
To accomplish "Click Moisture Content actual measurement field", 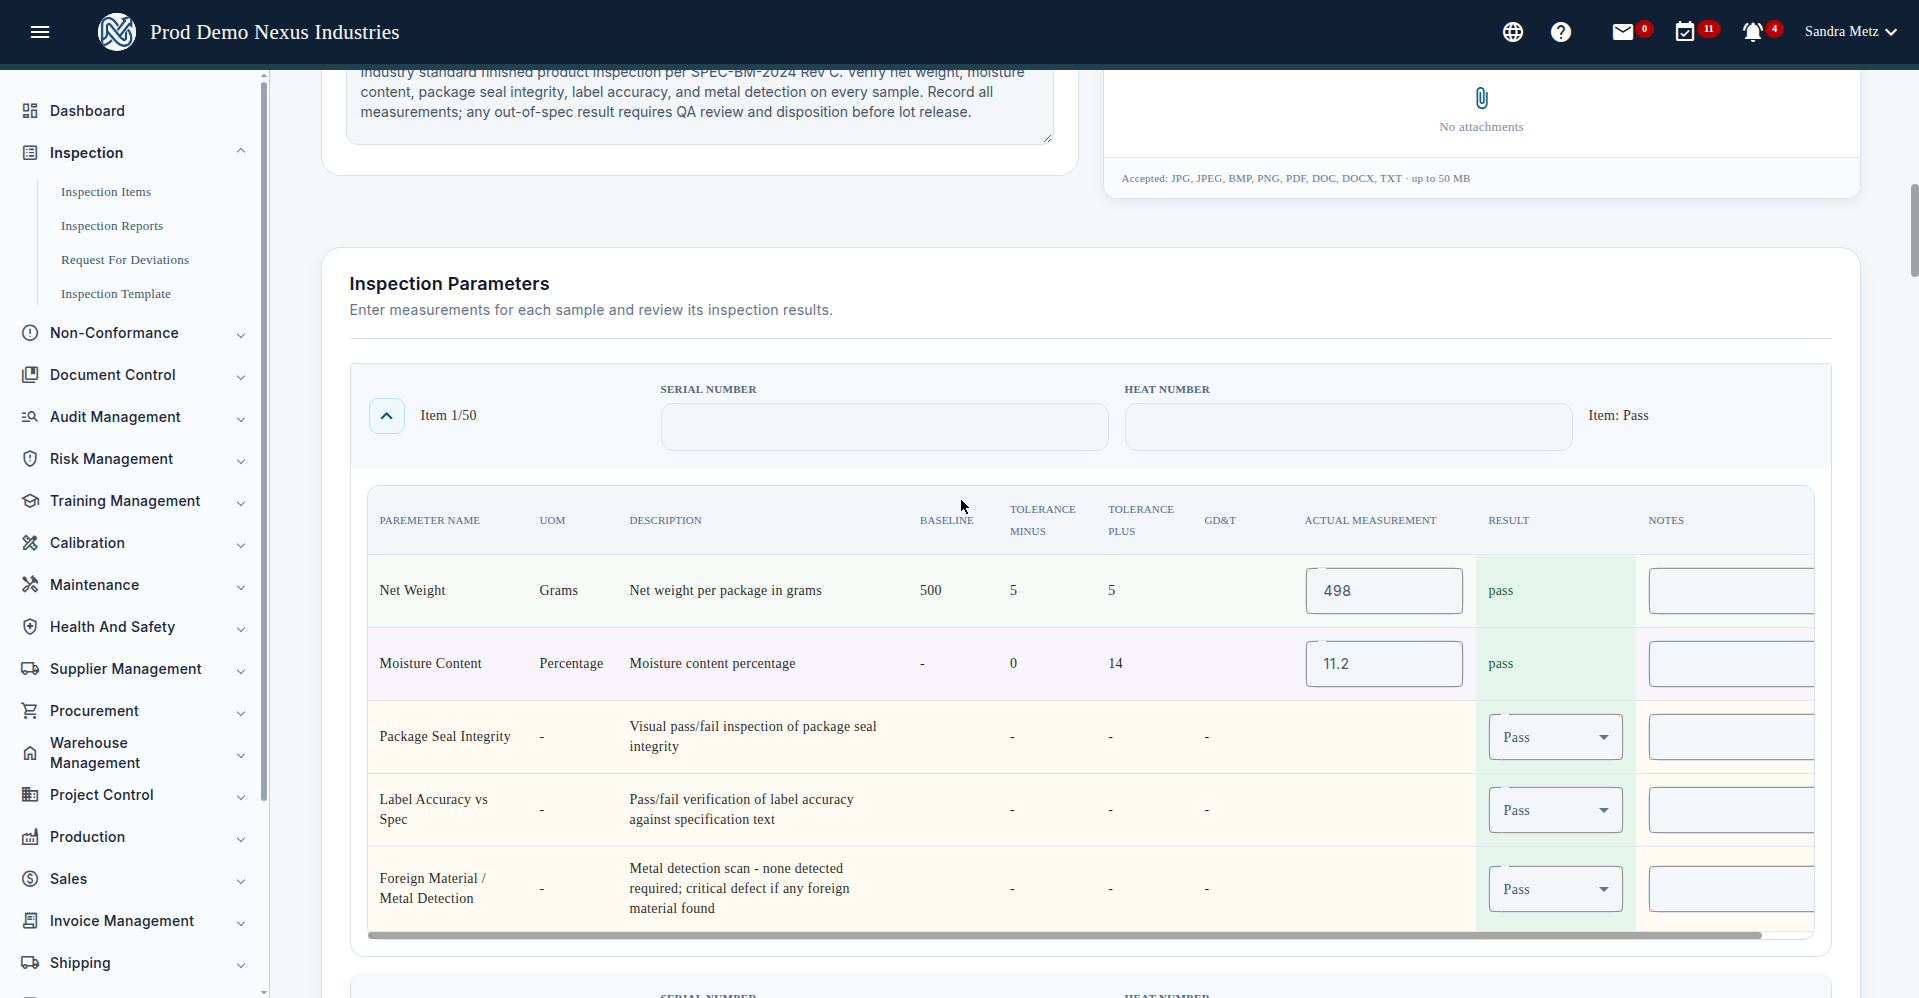I will click(1384, 664).
